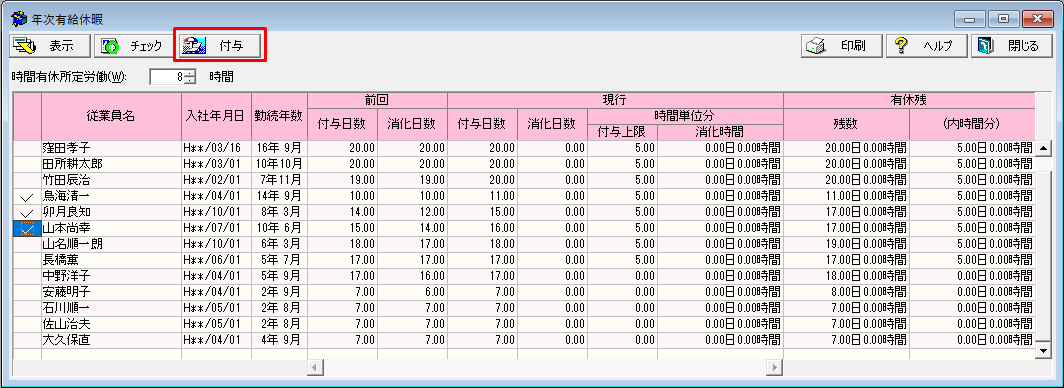Image resolution: width=1064 pixels, height=388 pixels.
Task: Click 鳥海清一's current grant value 11.00
Action: 482,197
